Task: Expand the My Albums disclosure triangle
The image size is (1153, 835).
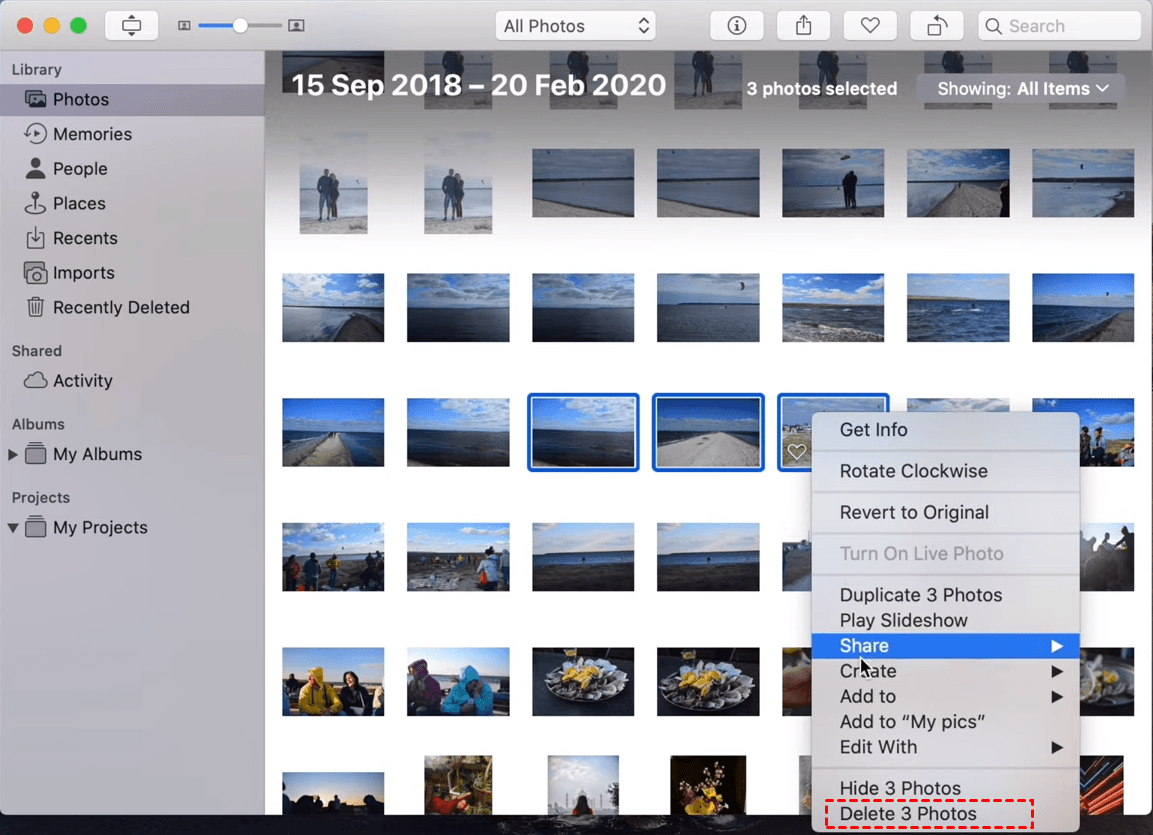Action: click(13, 455)
